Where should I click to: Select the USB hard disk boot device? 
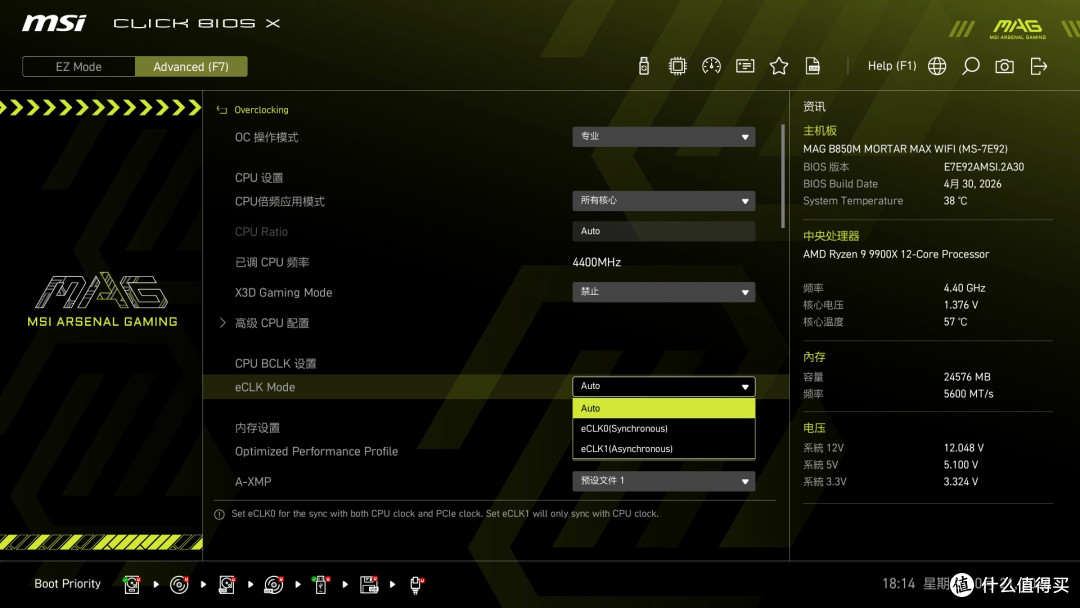tap(227, 585)
